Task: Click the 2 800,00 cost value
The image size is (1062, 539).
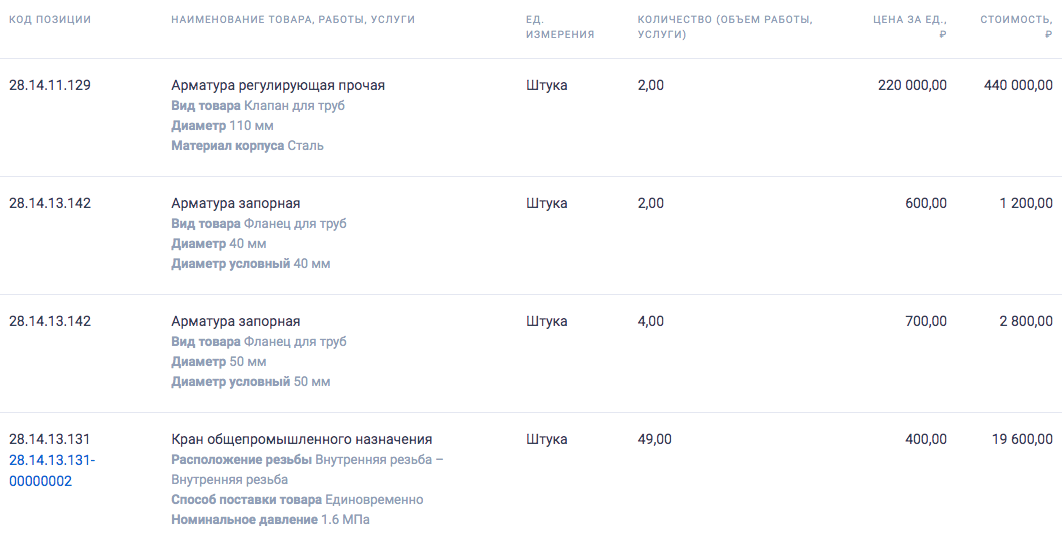Action: (1026, 321)
